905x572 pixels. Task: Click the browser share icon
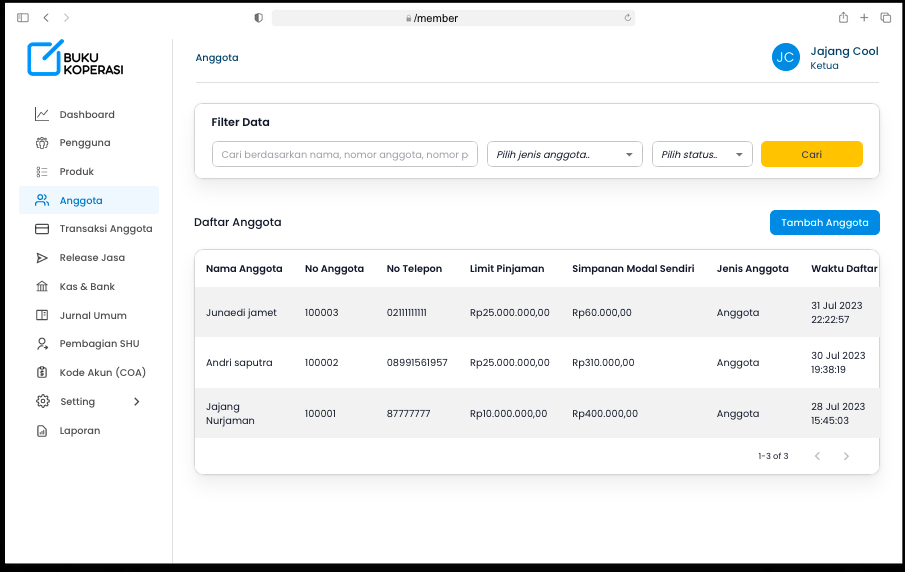coord(843,18)
